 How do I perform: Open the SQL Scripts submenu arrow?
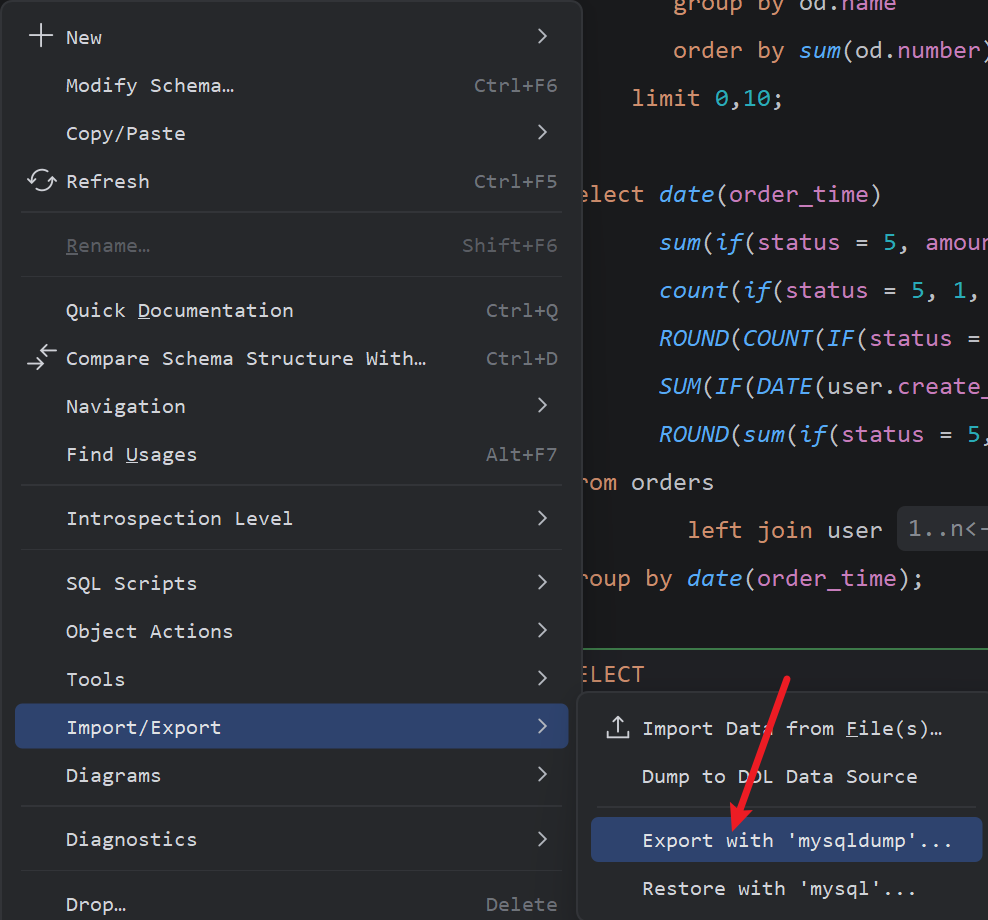pyautogui.click(x=542, y=582)
